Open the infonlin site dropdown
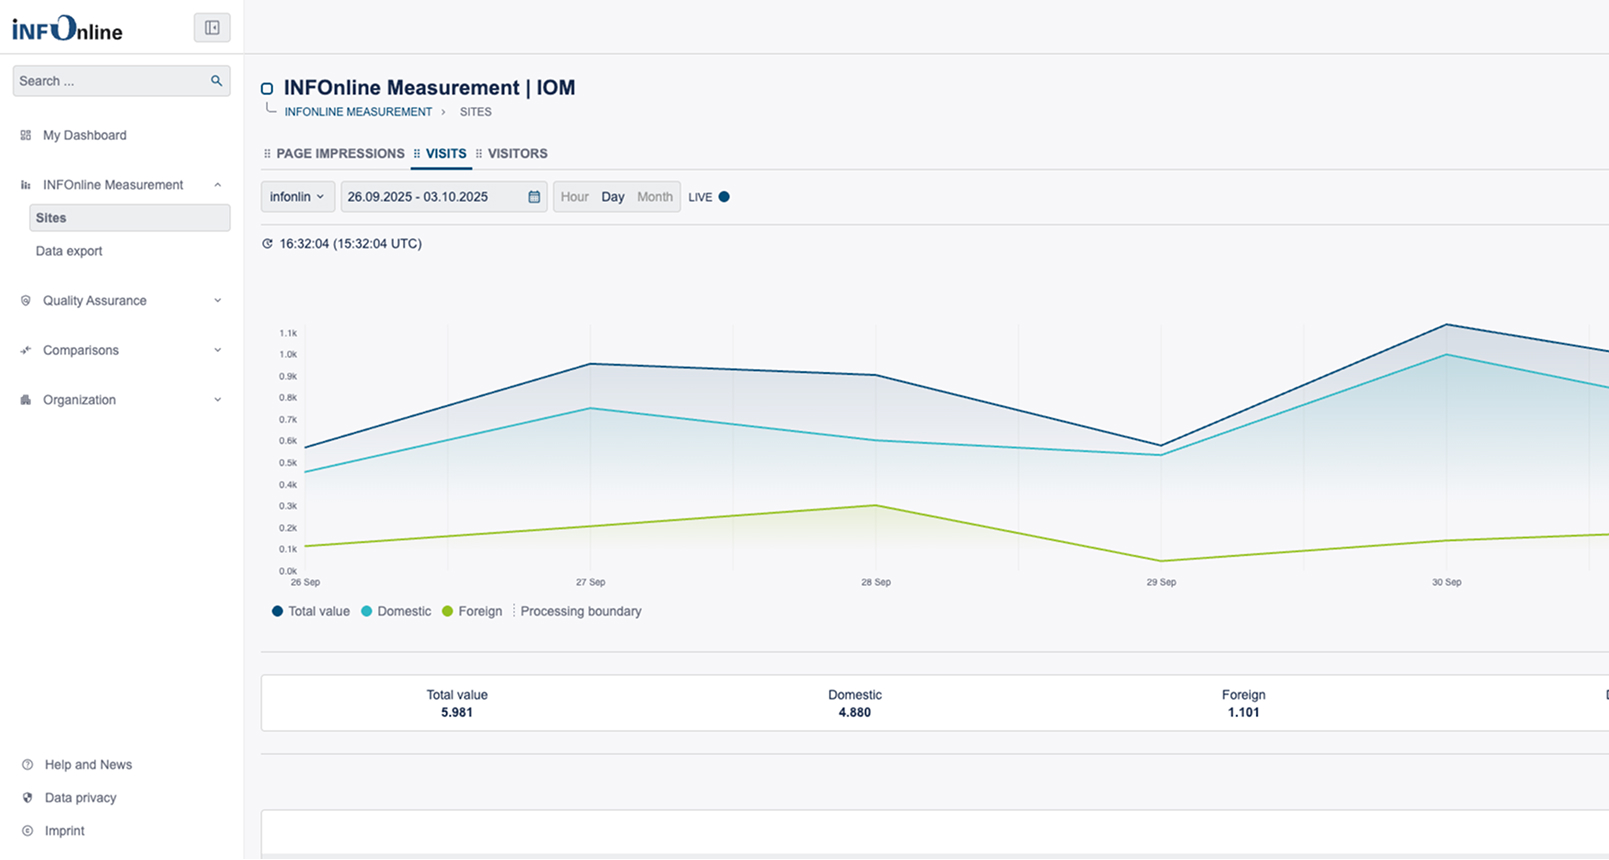 coord(297,197)
